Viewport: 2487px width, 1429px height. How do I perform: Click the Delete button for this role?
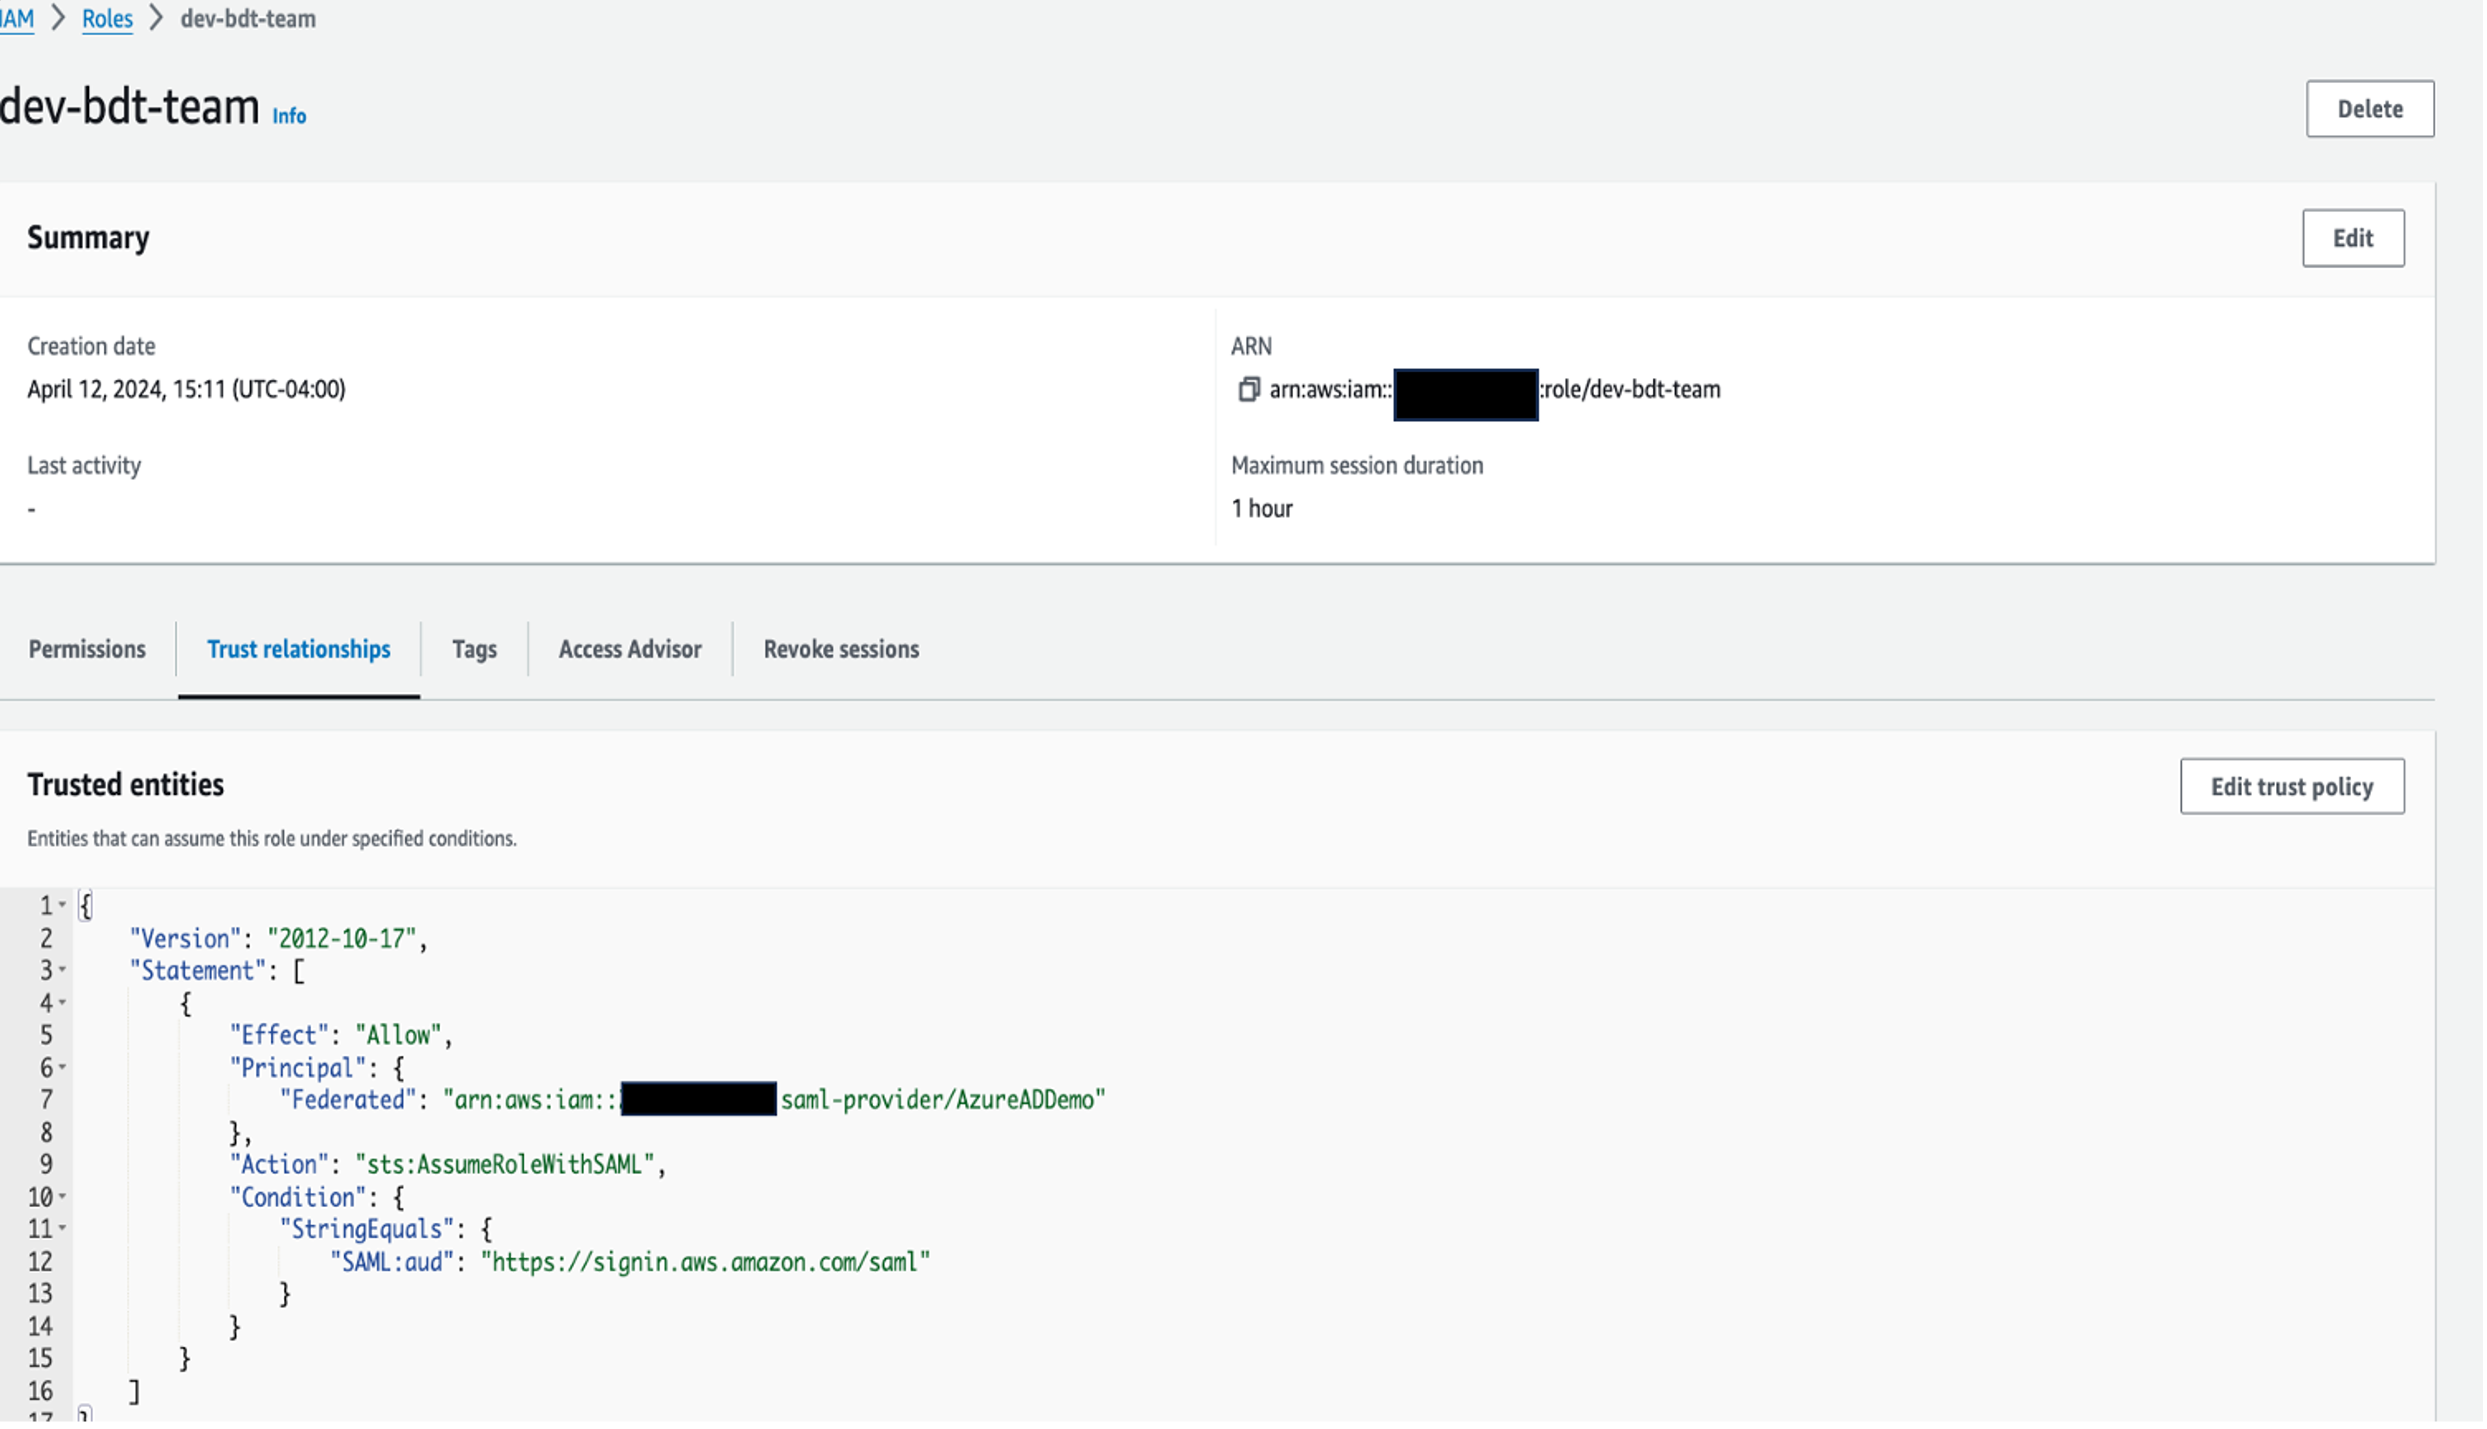point(2370,108)
